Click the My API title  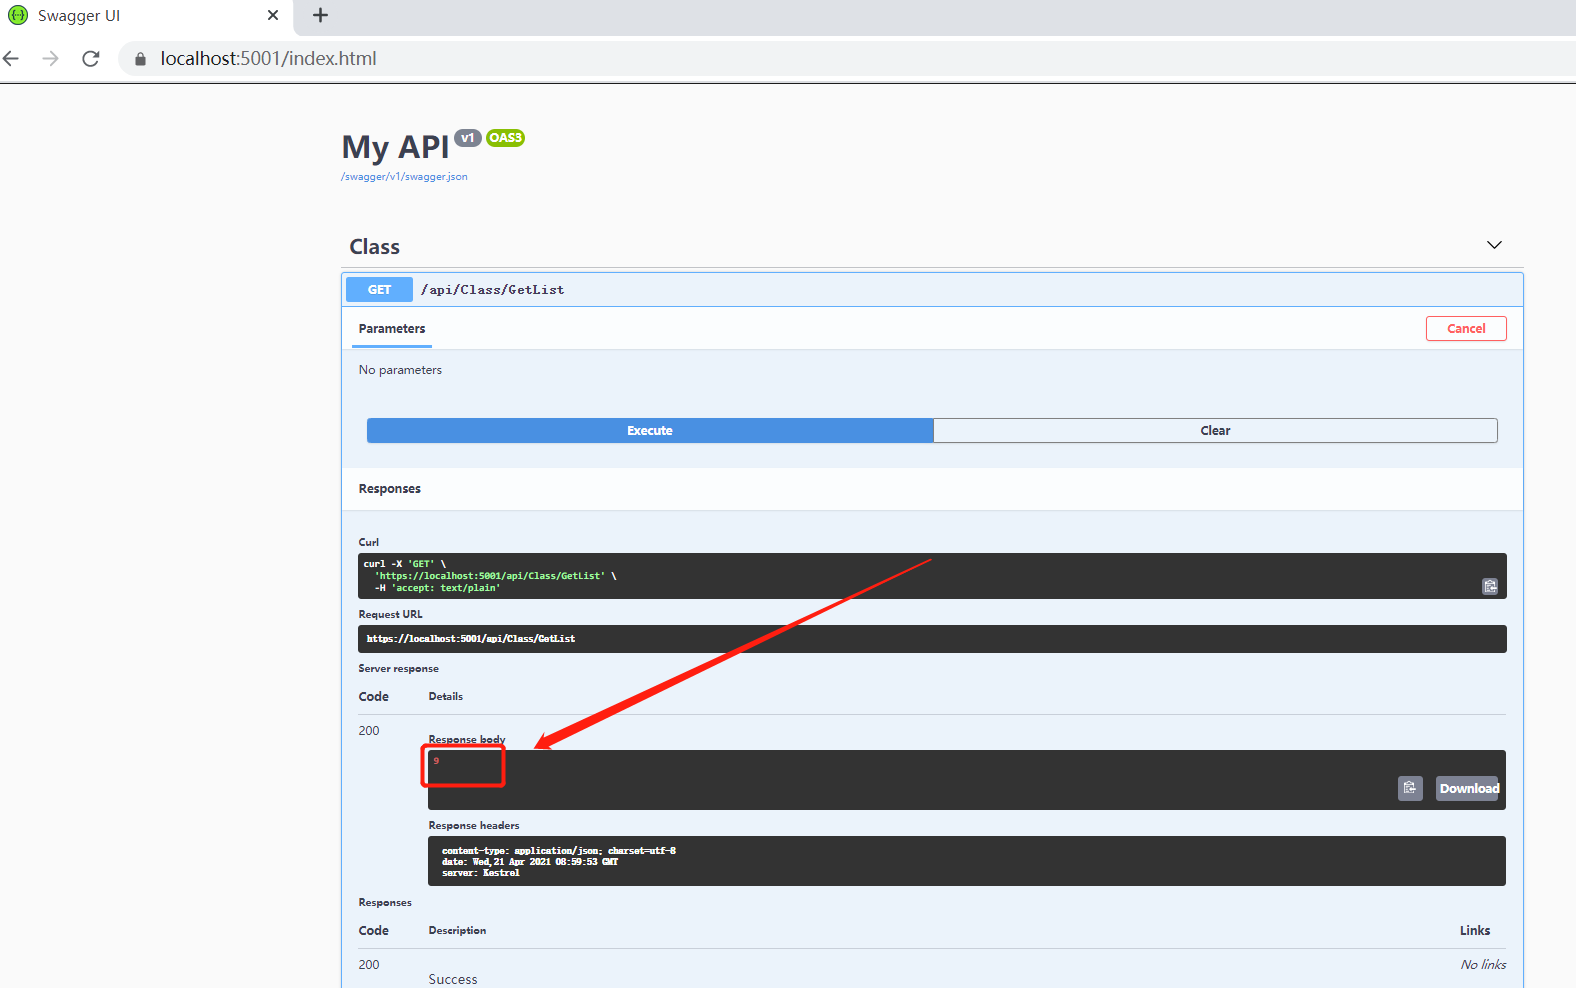(395, 148)
